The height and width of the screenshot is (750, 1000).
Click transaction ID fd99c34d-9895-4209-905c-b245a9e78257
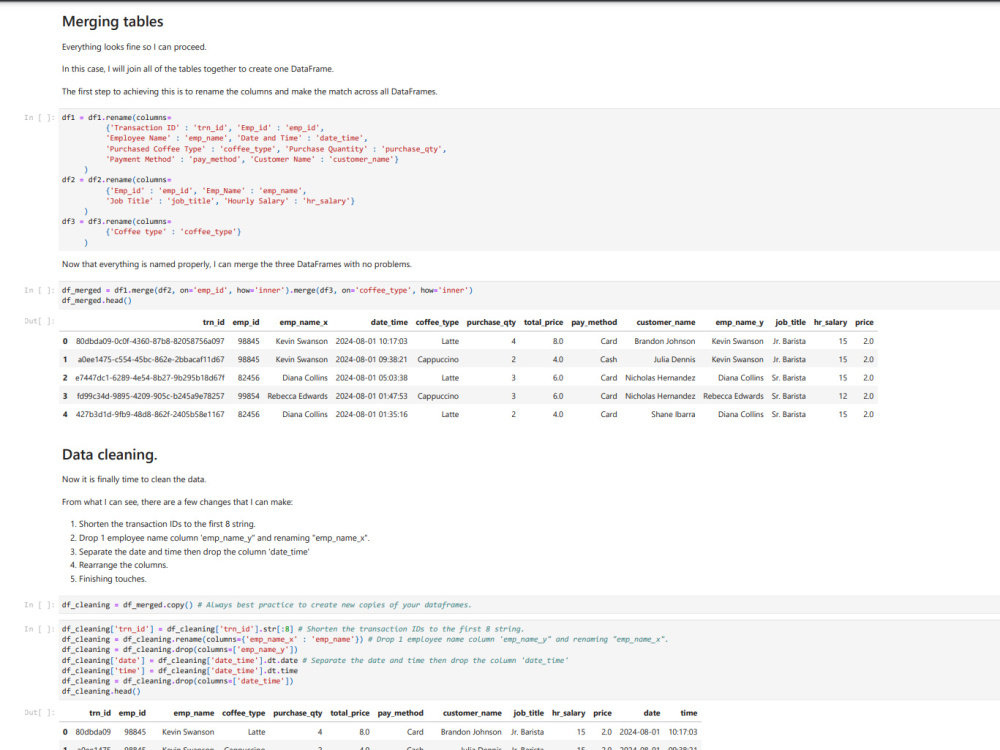coord(151,396)
